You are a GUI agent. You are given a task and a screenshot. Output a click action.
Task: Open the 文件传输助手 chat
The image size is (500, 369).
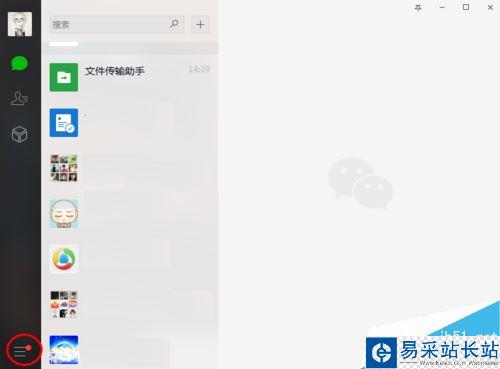pos(130,77)
